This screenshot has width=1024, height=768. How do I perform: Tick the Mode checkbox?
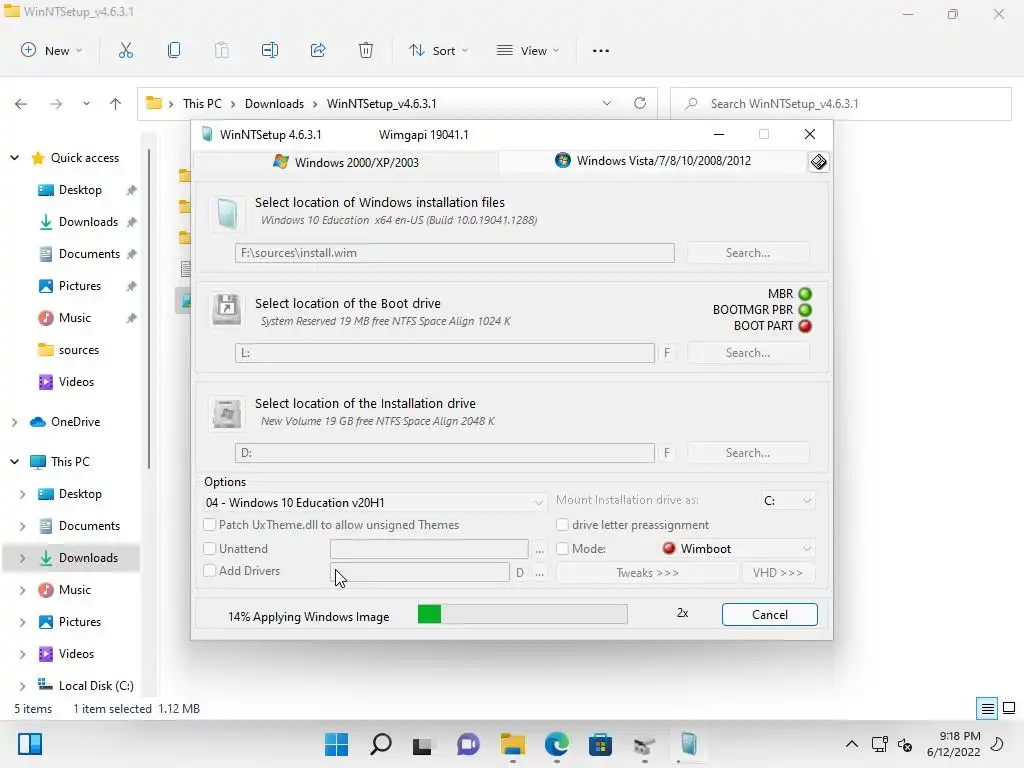point(562,549)
